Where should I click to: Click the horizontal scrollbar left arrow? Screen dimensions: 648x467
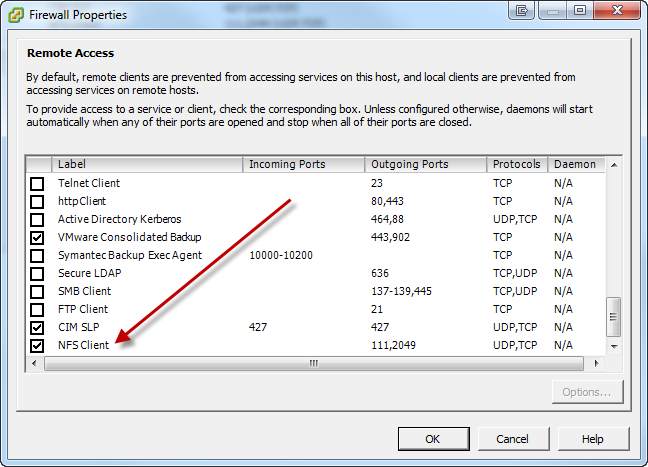[x=34, y=364]
